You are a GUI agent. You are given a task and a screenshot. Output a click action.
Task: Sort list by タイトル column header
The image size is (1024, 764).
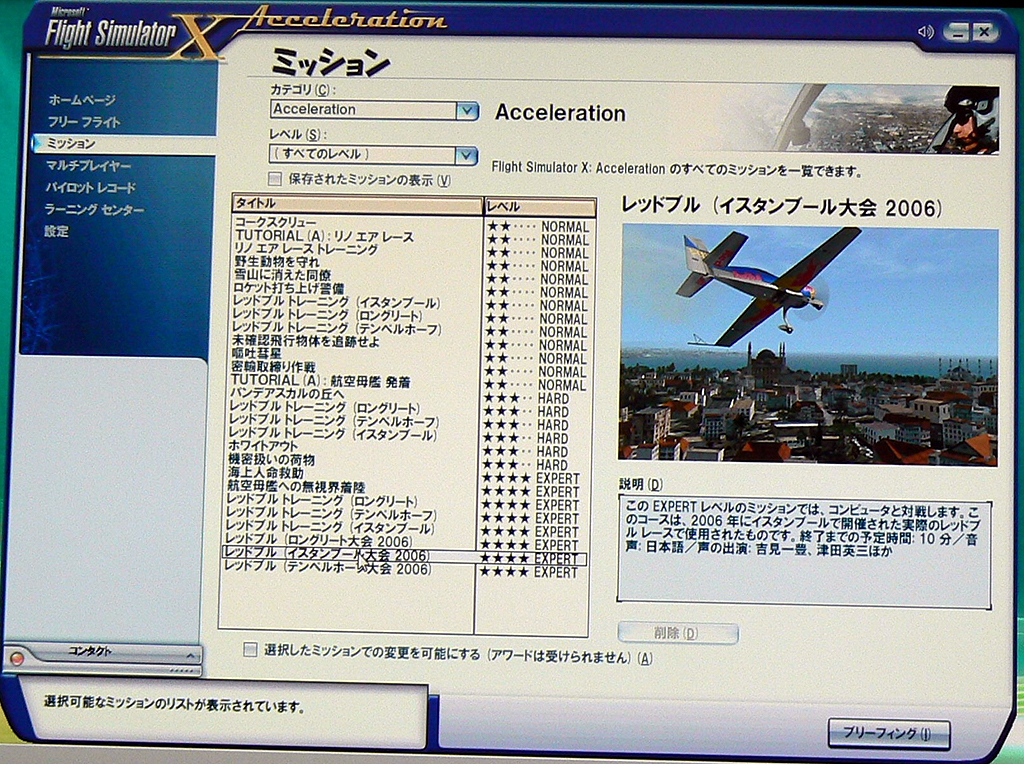pyautogui.click(x=357, y=204)
